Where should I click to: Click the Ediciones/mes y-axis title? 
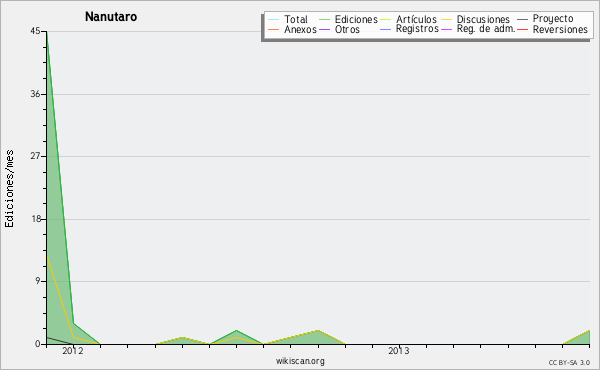pos(9,189)
